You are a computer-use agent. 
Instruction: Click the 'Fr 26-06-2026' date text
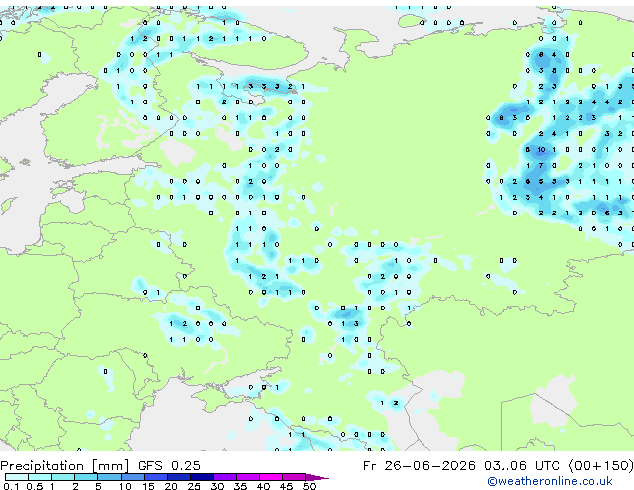tap(419, 465)
